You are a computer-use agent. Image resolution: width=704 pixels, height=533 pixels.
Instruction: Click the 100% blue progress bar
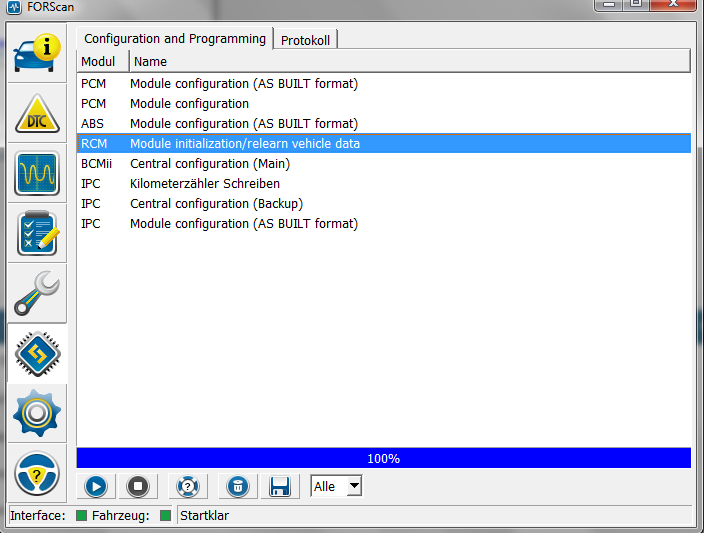tap(383, 458)
